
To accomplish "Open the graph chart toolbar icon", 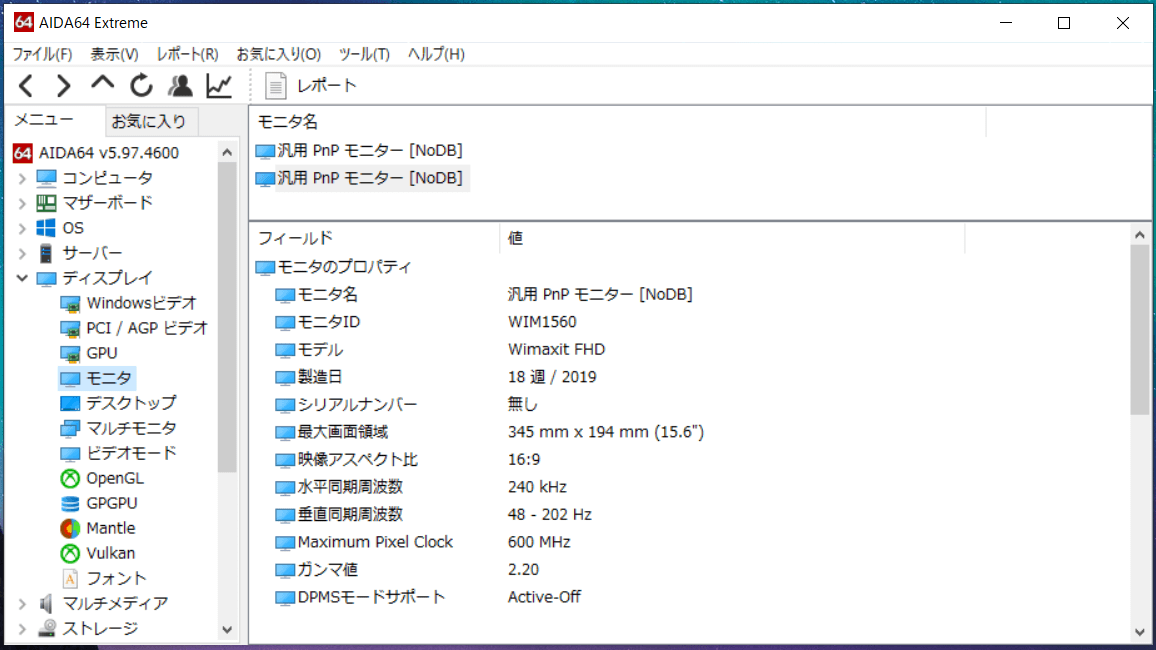I will coord(219,86).
